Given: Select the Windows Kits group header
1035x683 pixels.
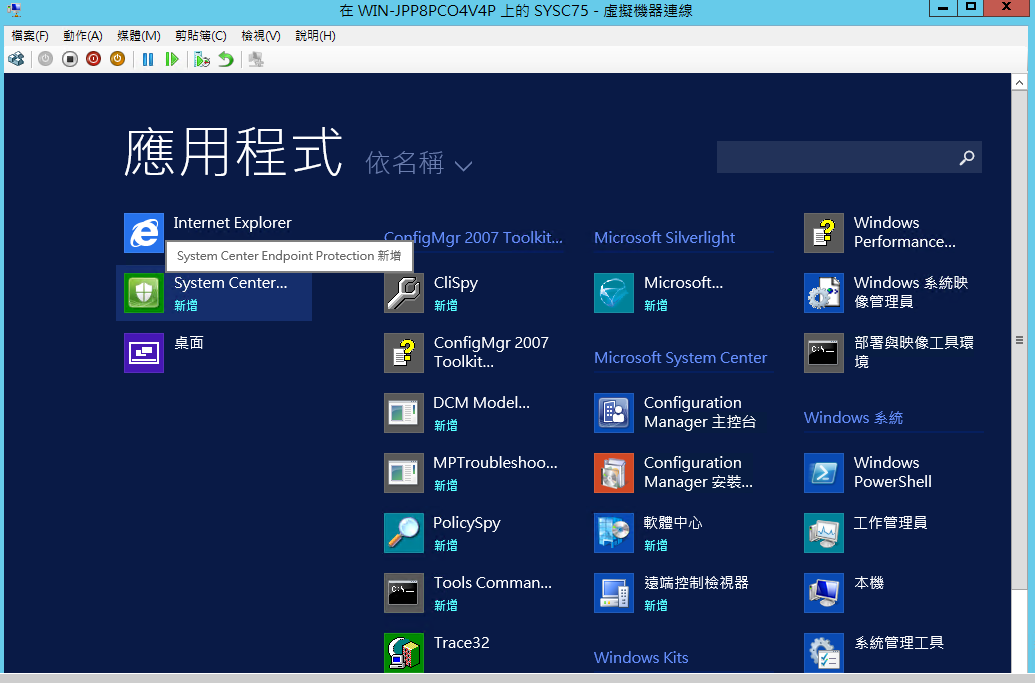Looking at the screenshot, I should (641, 657).
